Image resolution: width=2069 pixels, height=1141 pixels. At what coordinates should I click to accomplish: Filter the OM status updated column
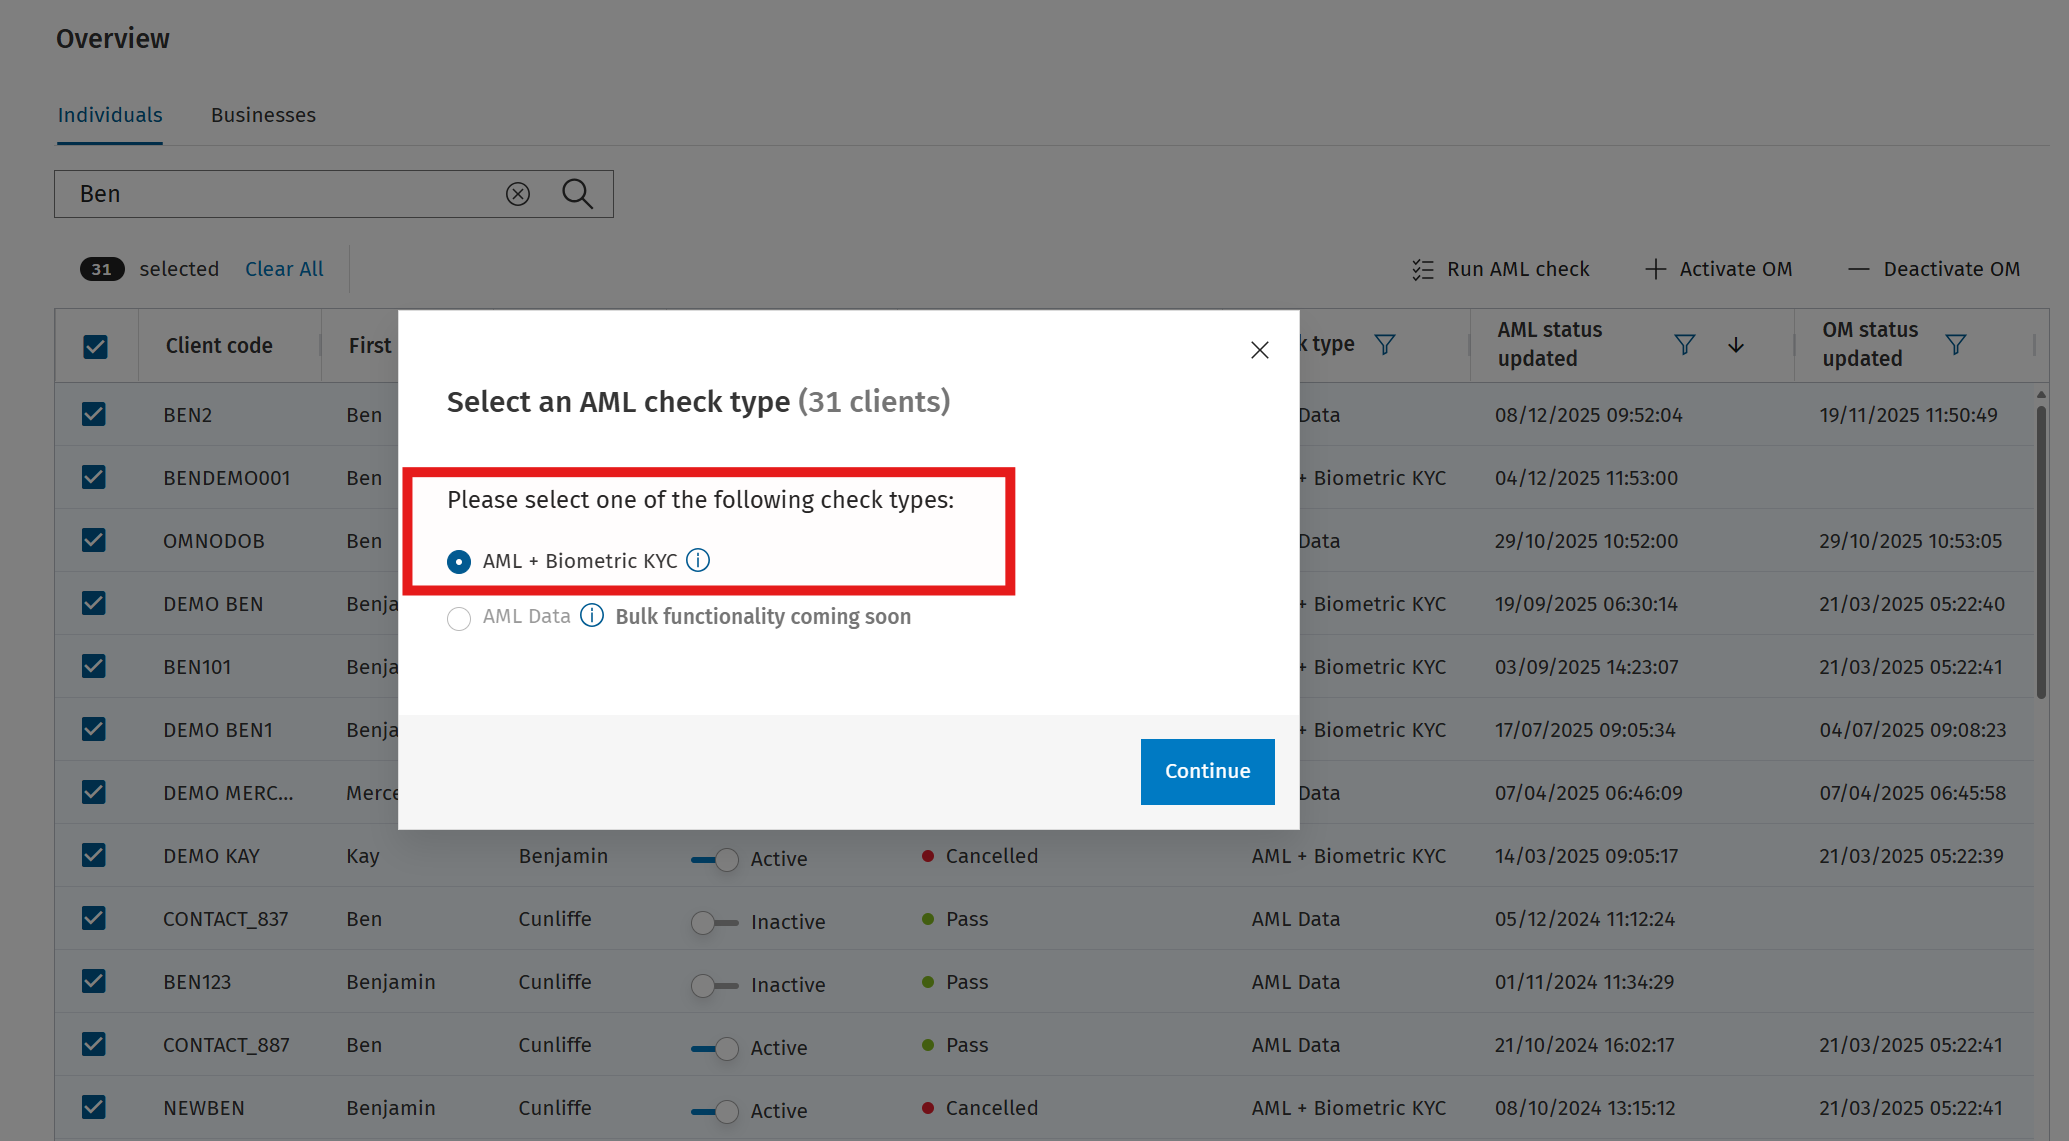(x=1955, y=345)
